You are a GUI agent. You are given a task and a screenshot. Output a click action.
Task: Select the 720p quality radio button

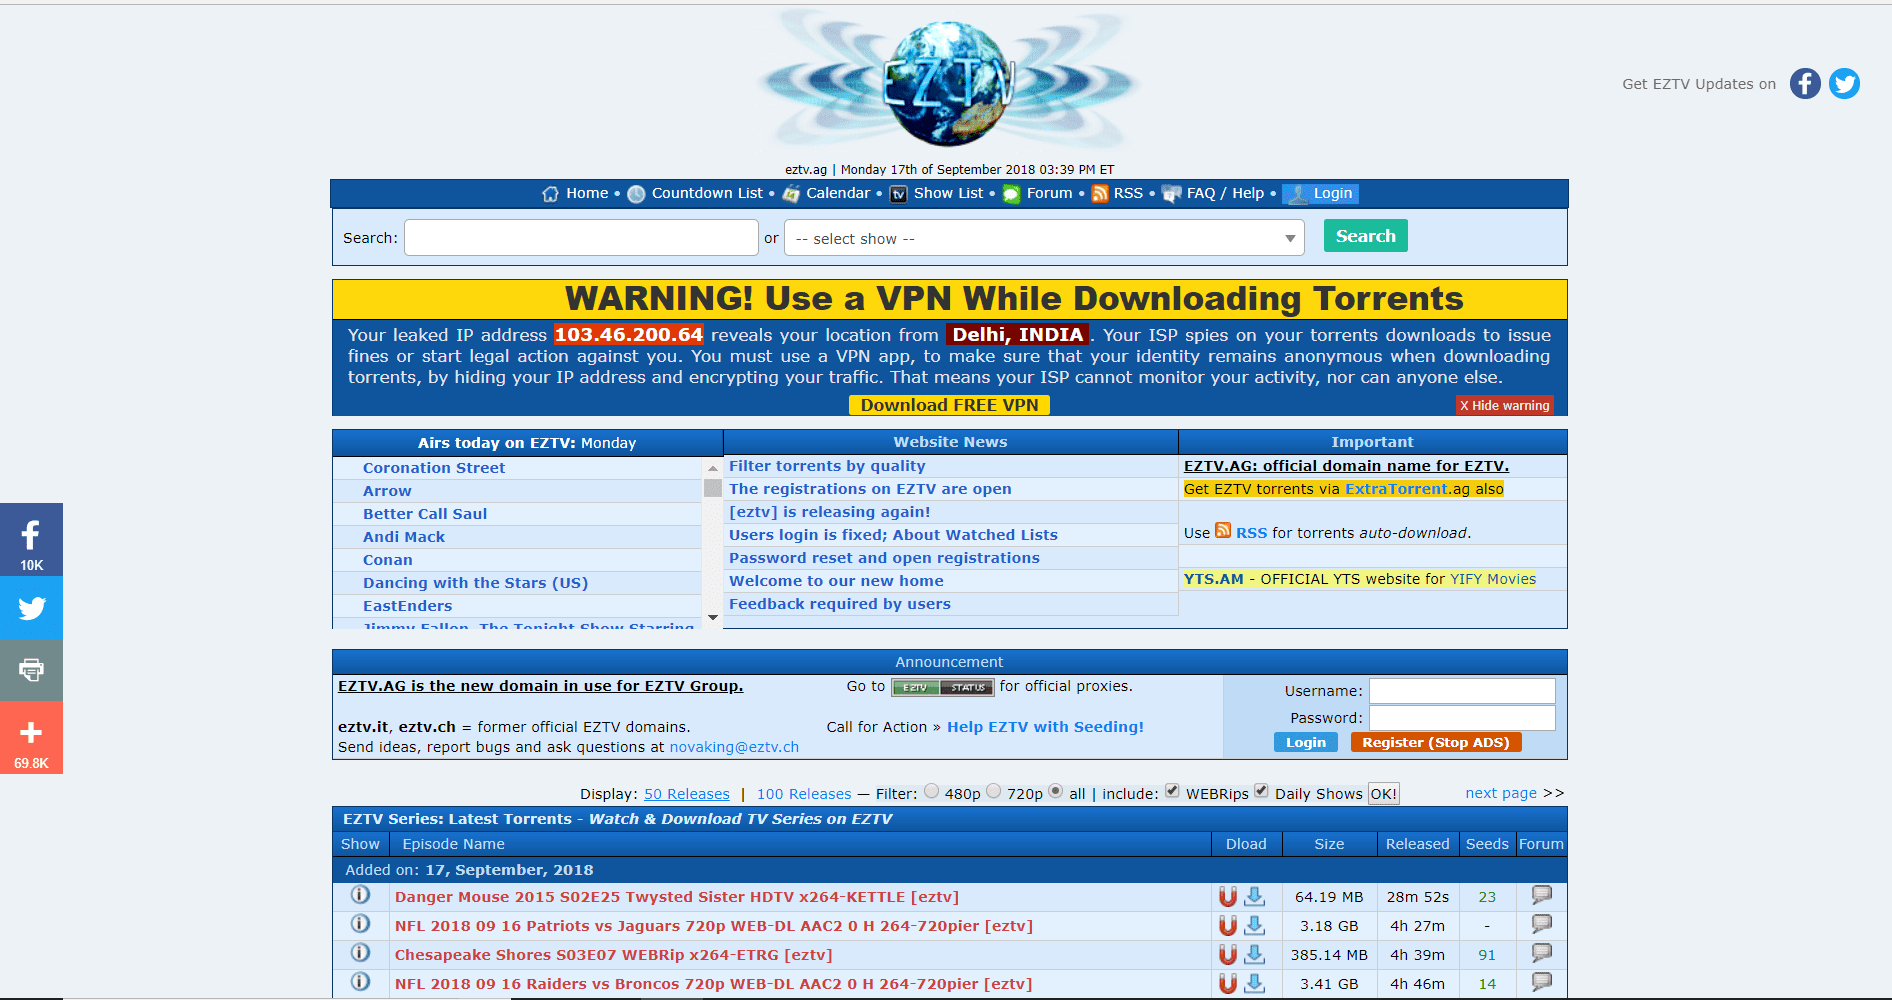[x=994, y=790]
